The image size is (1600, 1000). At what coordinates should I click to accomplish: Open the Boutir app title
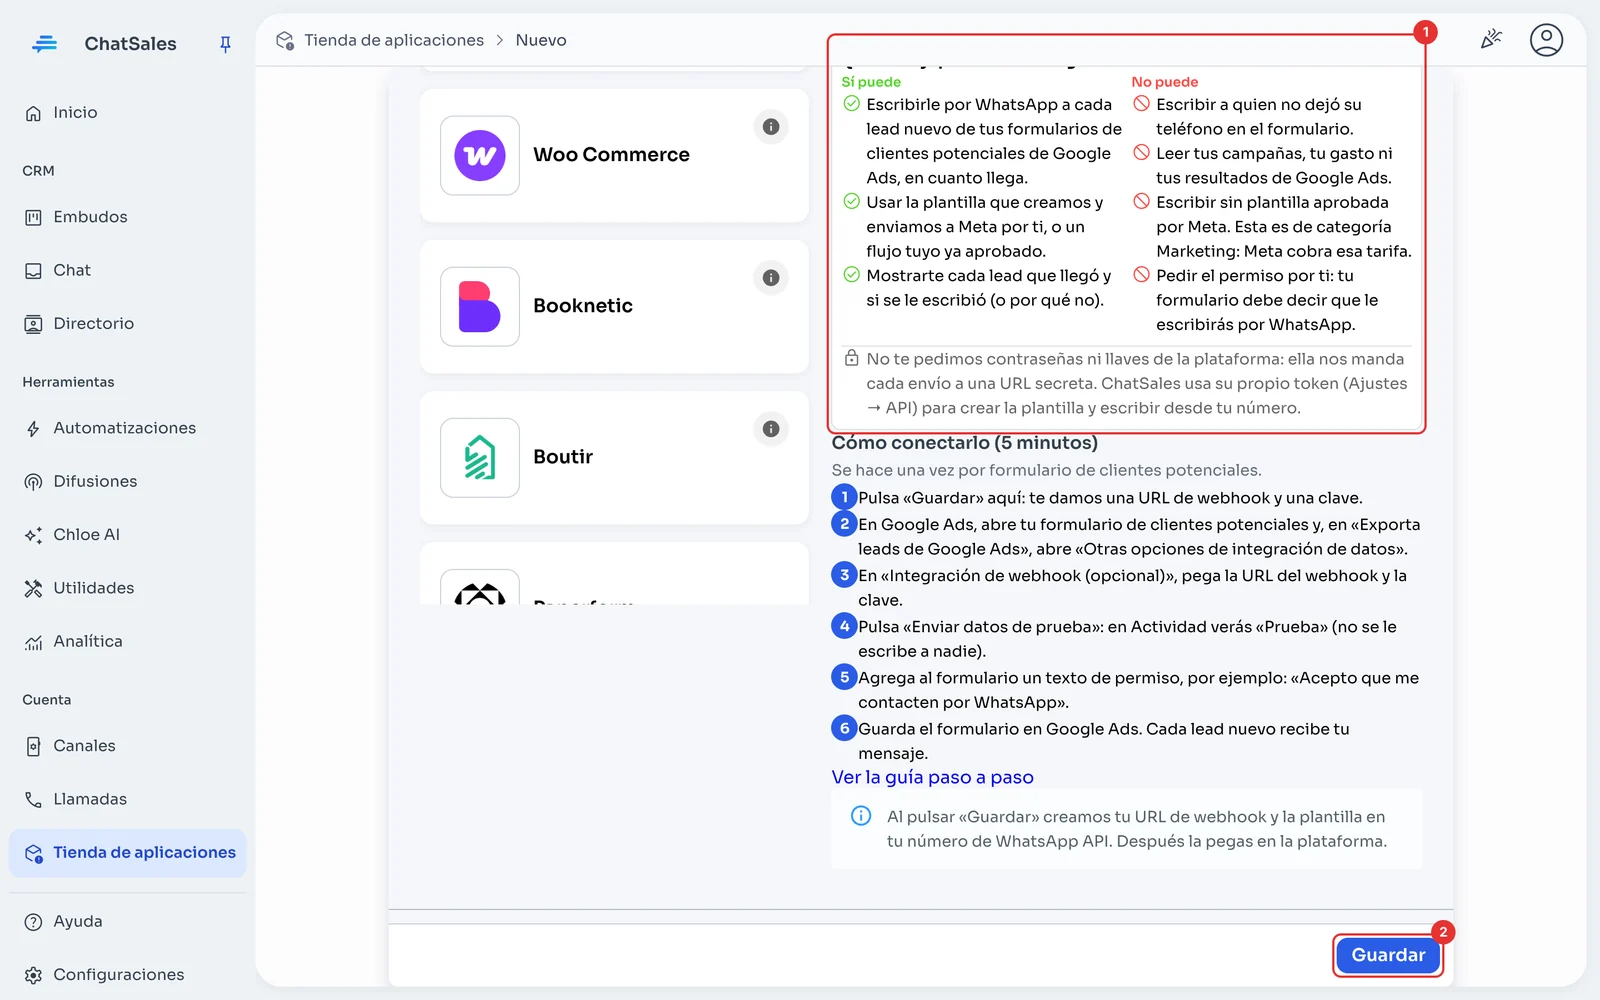click(x=563, y=457)
